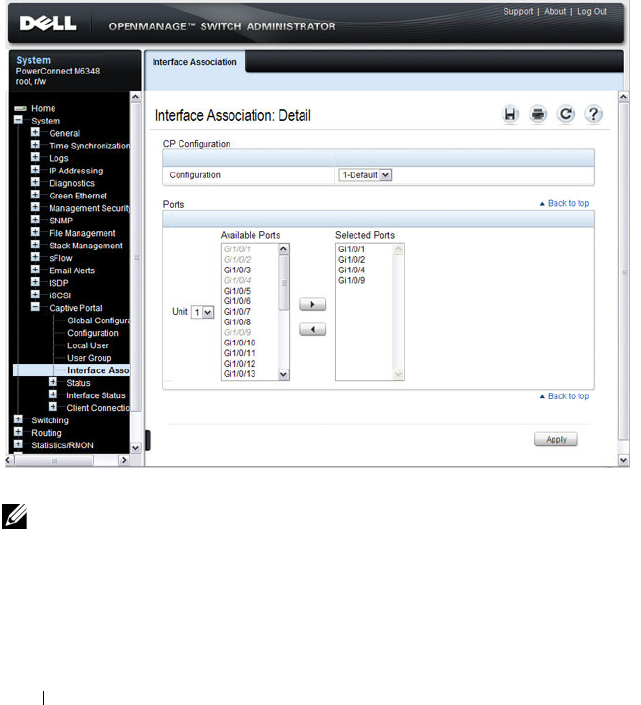641x705 pixels.
Task: Click Available Ports list scroll-up arrow
Action: pos(284,249)
